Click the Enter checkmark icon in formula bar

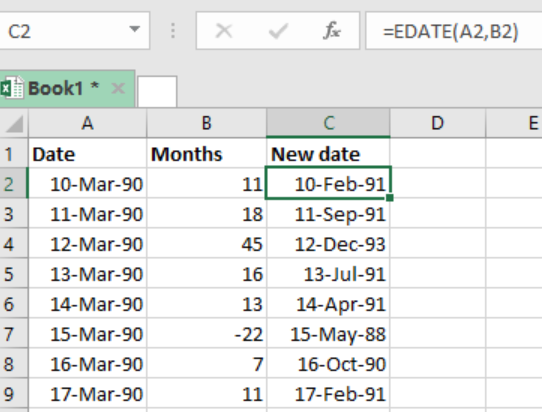[278, 31]
